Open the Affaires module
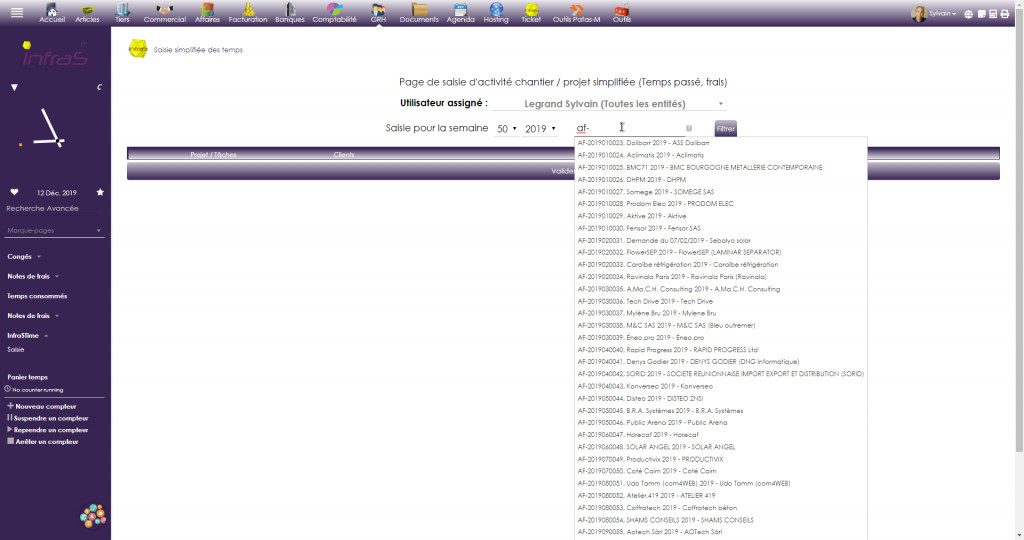The height and width of the screenshot is (540, 1024). pyautogui.click(x=207, y=13)
